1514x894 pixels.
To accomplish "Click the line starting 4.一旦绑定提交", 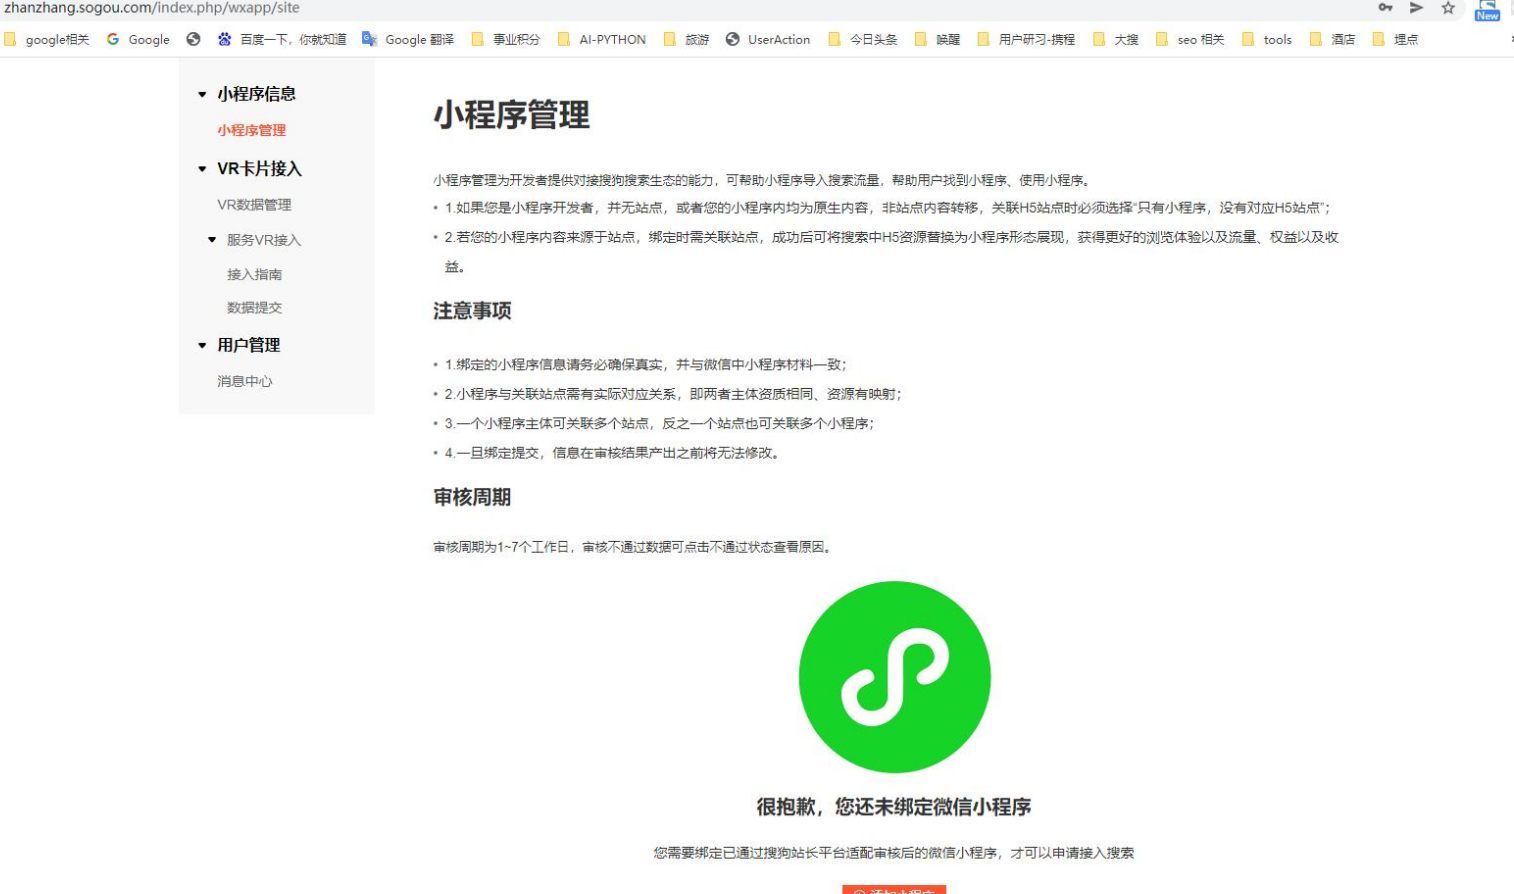I will (x=612, y=453).
